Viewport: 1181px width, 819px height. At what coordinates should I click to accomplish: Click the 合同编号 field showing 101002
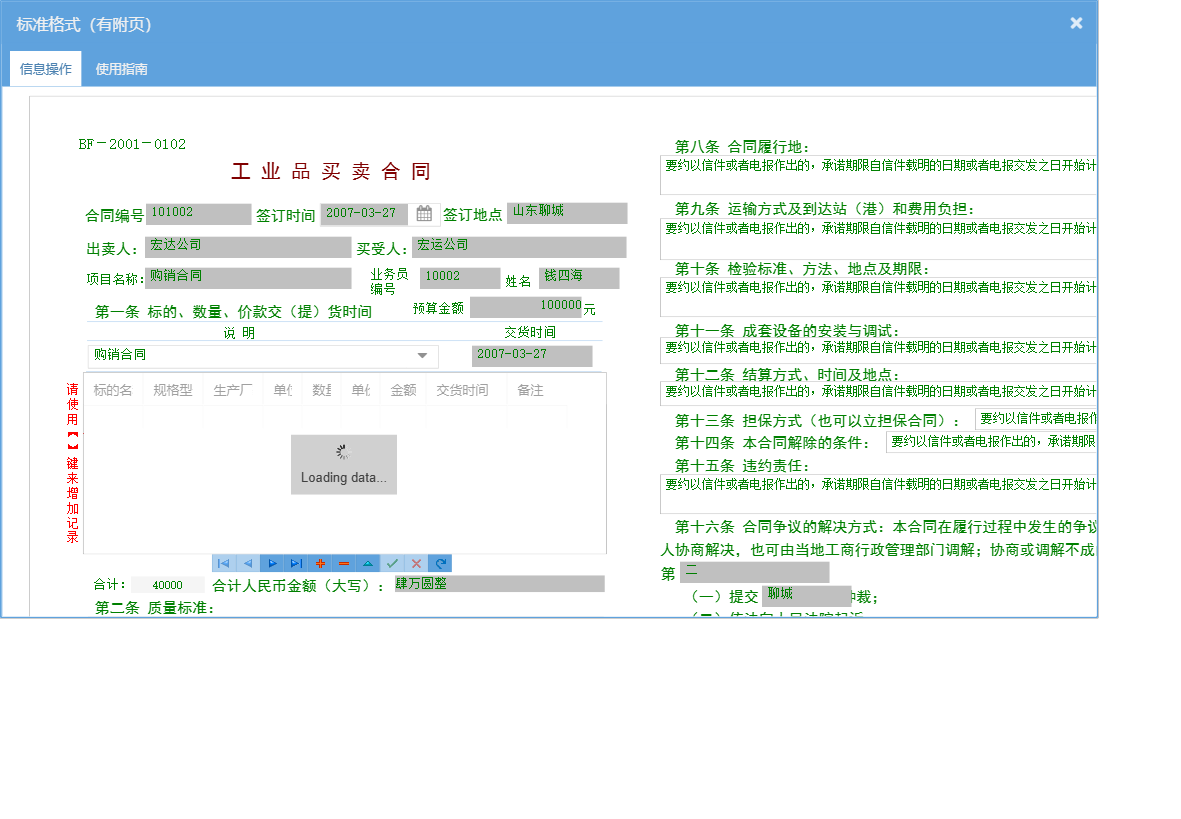198,213
